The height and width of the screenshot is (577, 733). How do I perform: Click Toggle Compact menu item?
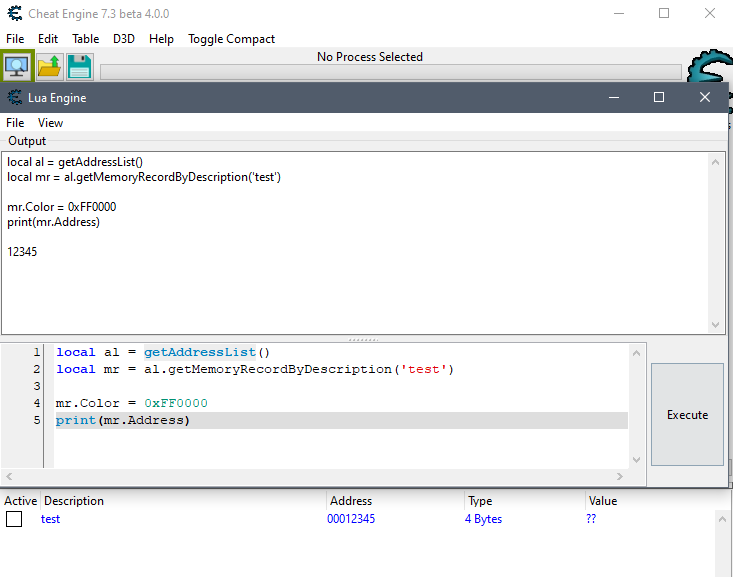(231, 39)
